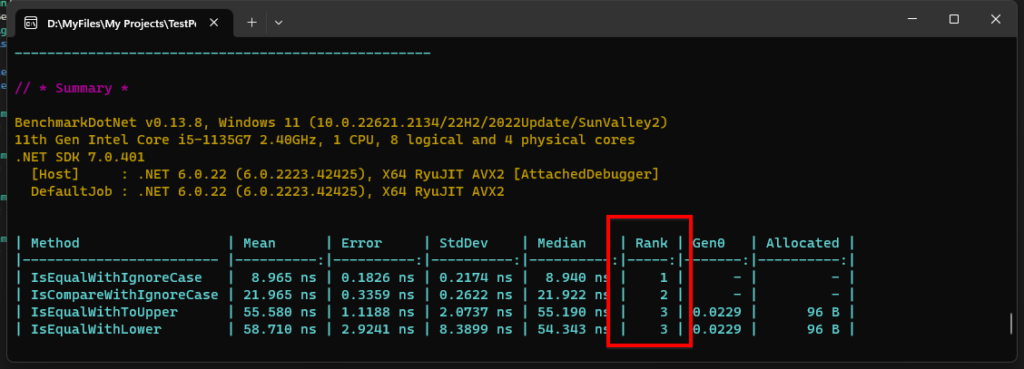
Task: Click the Method column header text
Action: coord(56,243)
